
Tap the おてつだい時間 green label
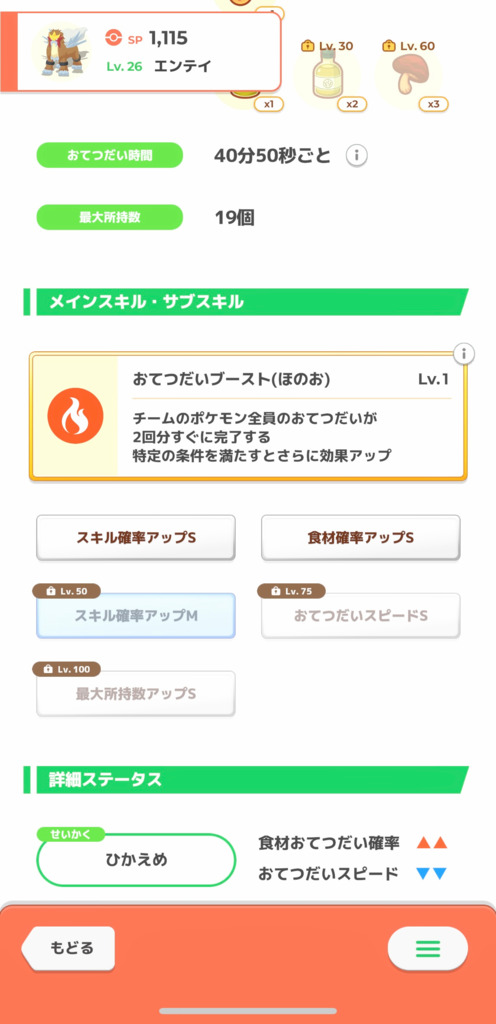110,155
